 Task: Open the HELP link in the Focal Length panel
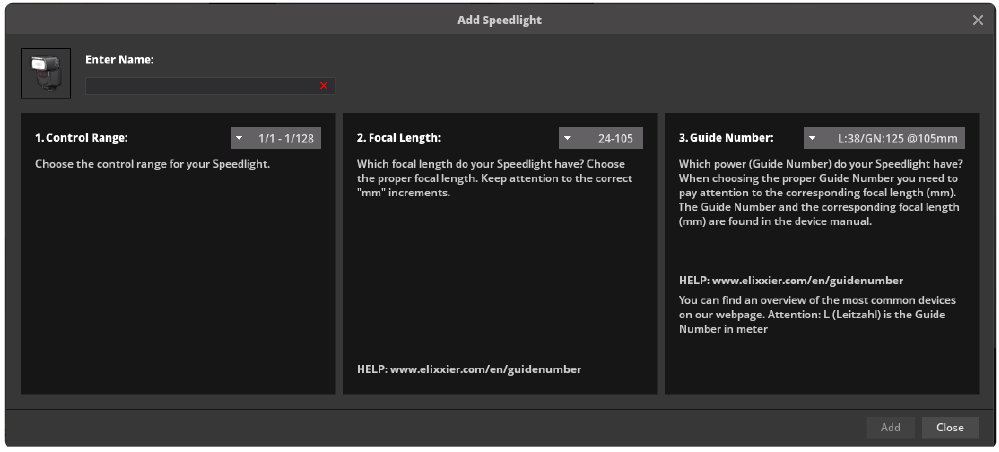469,369
